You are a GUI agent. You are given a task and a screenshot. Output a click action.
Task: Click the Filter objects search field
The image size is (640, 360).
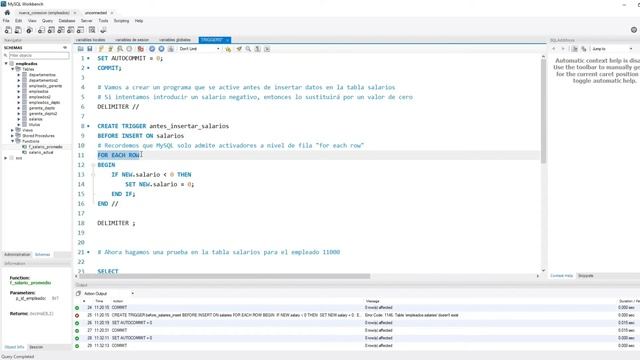pyautogui.click(x=39, y=56)
